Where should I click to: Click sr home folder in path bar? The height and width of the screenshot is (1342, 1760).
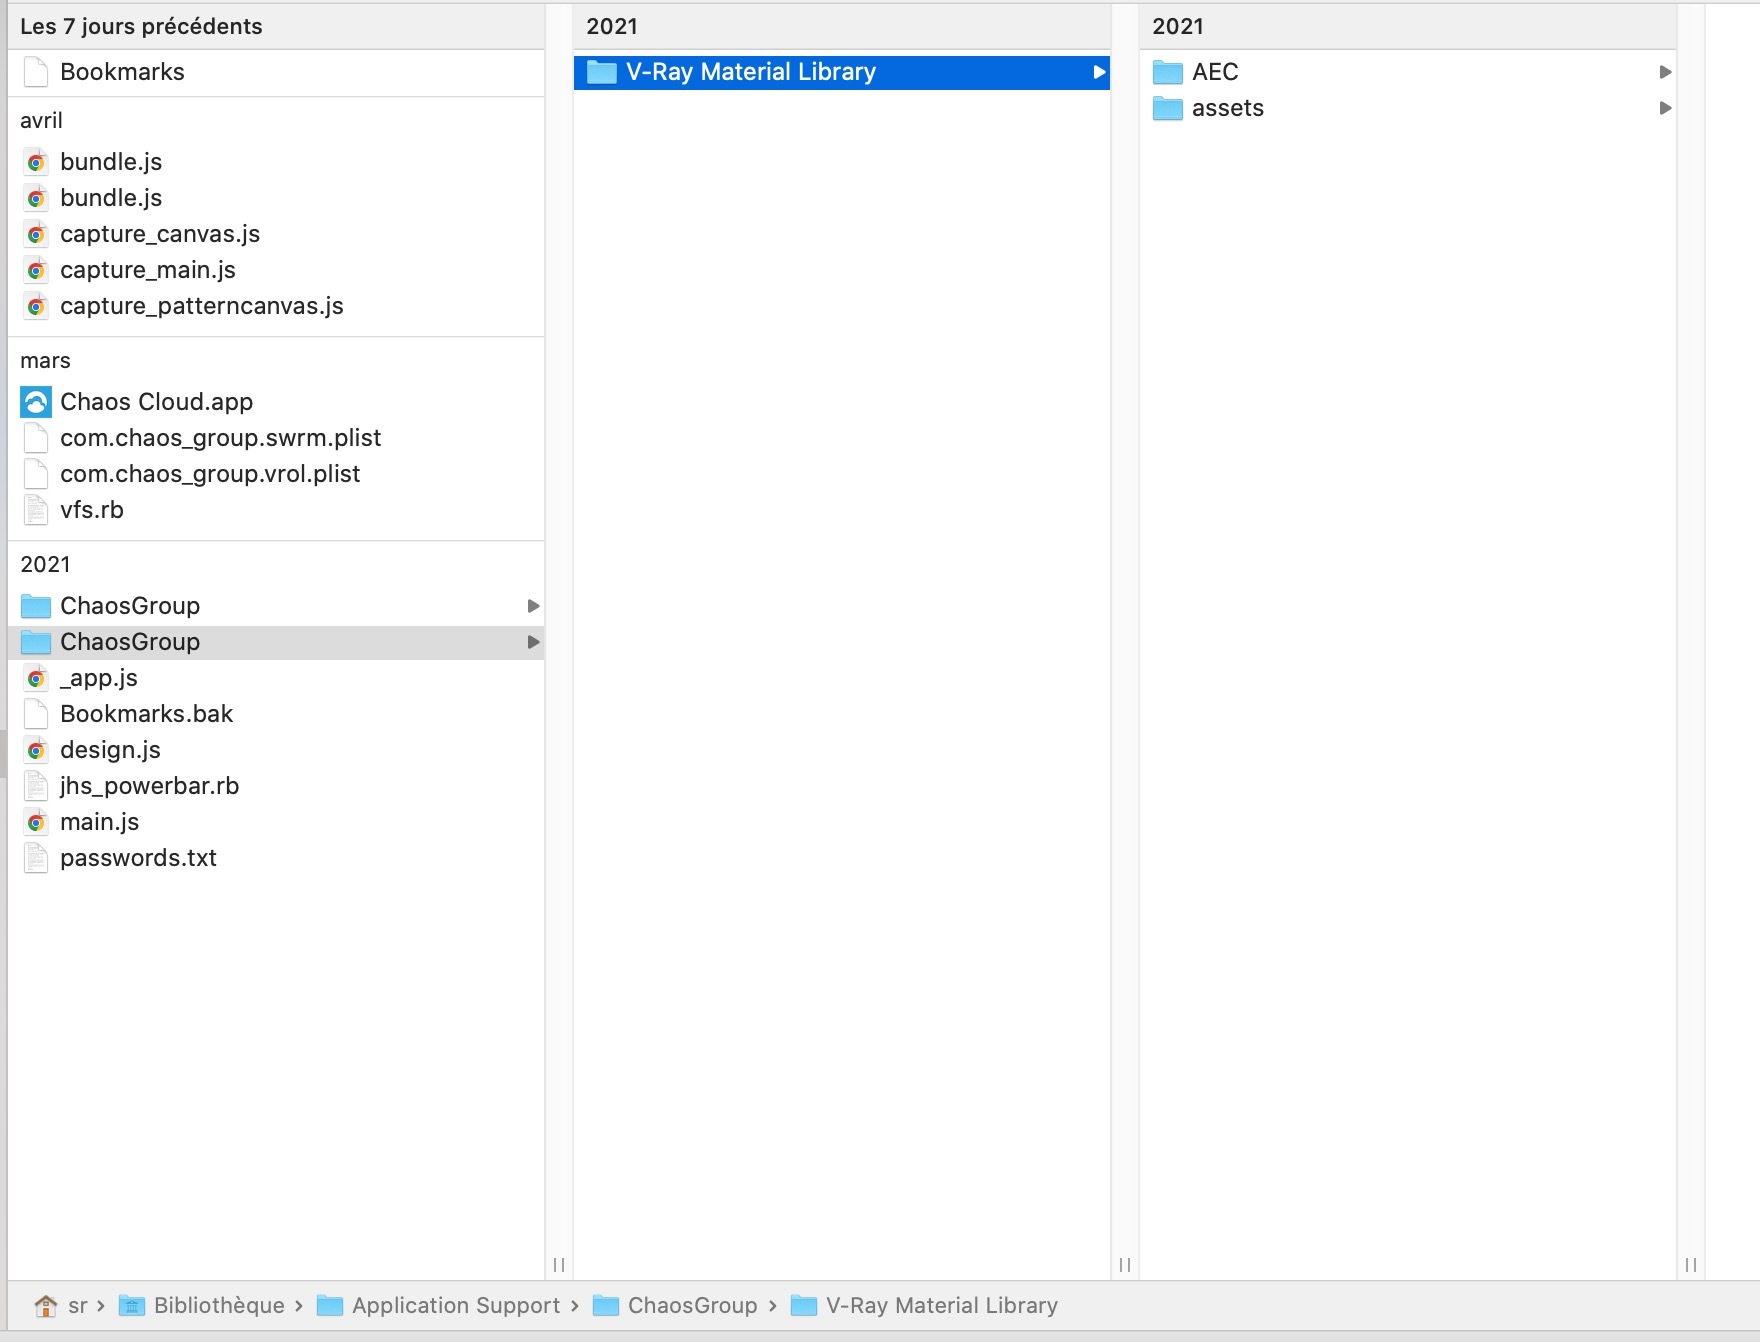point(78,1305)
